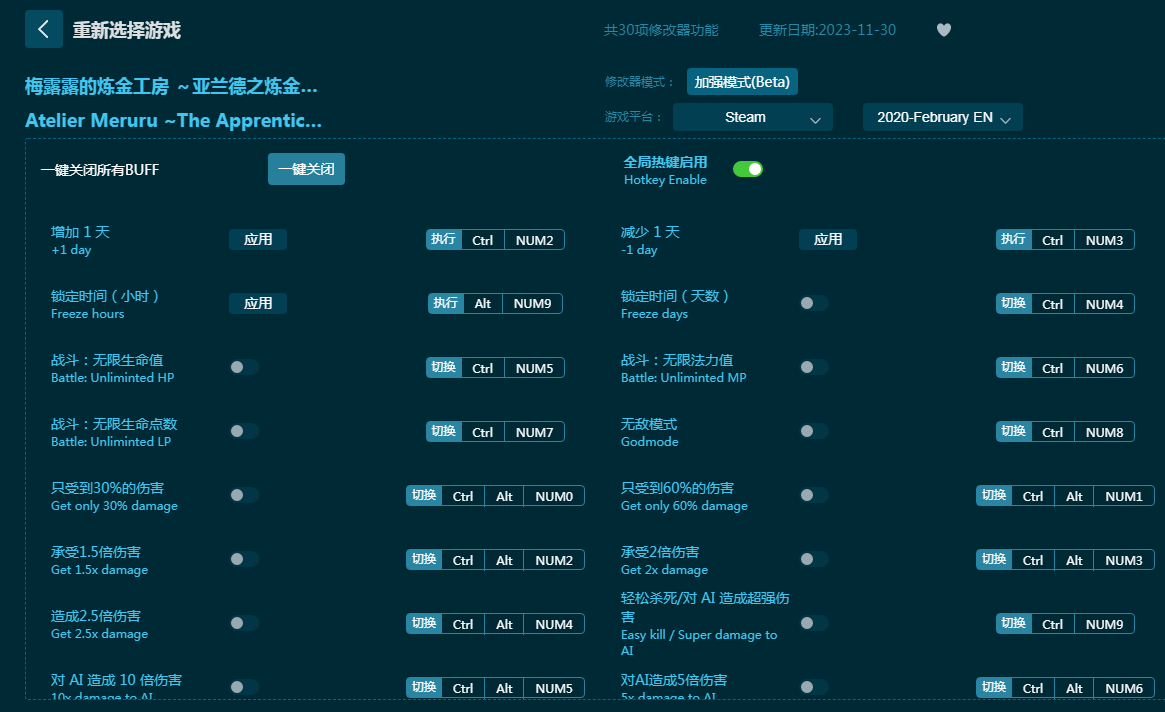Viewport: 1165px width, 712px height.
Task: Toggle Freeze days option
Action: click(x=813, y=303)
